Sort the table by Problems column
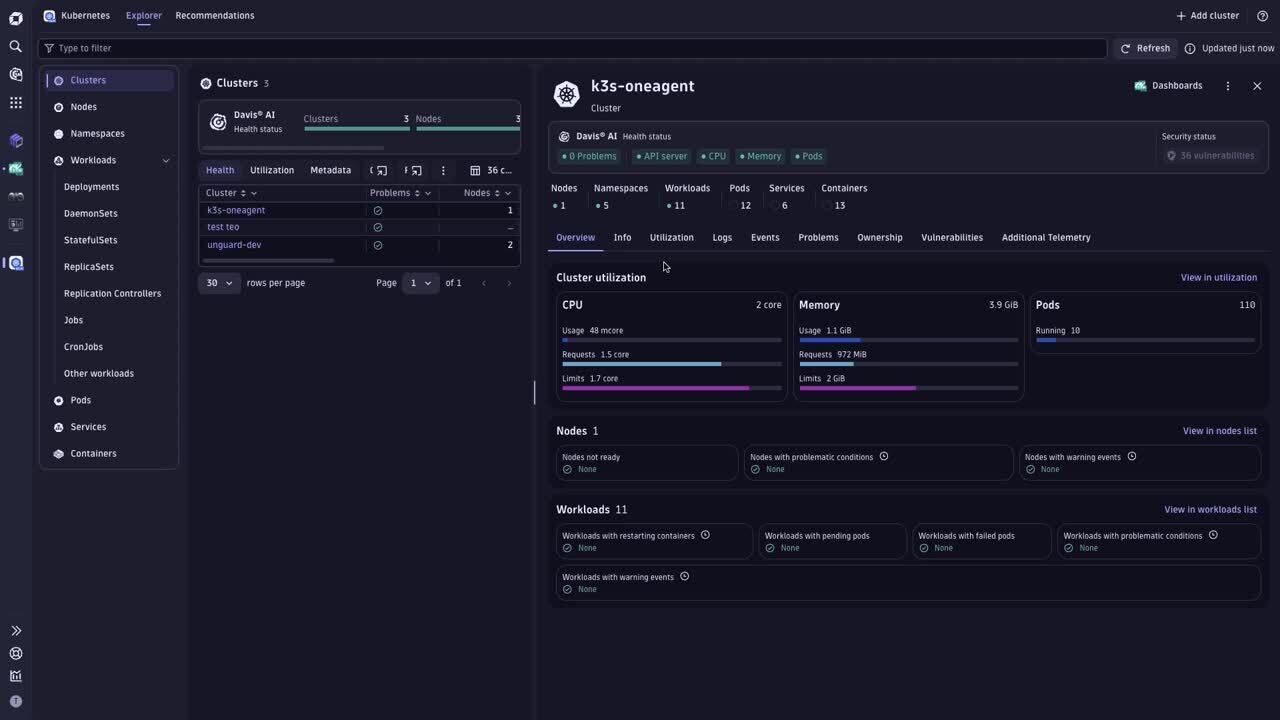 [x=417, y=193]
